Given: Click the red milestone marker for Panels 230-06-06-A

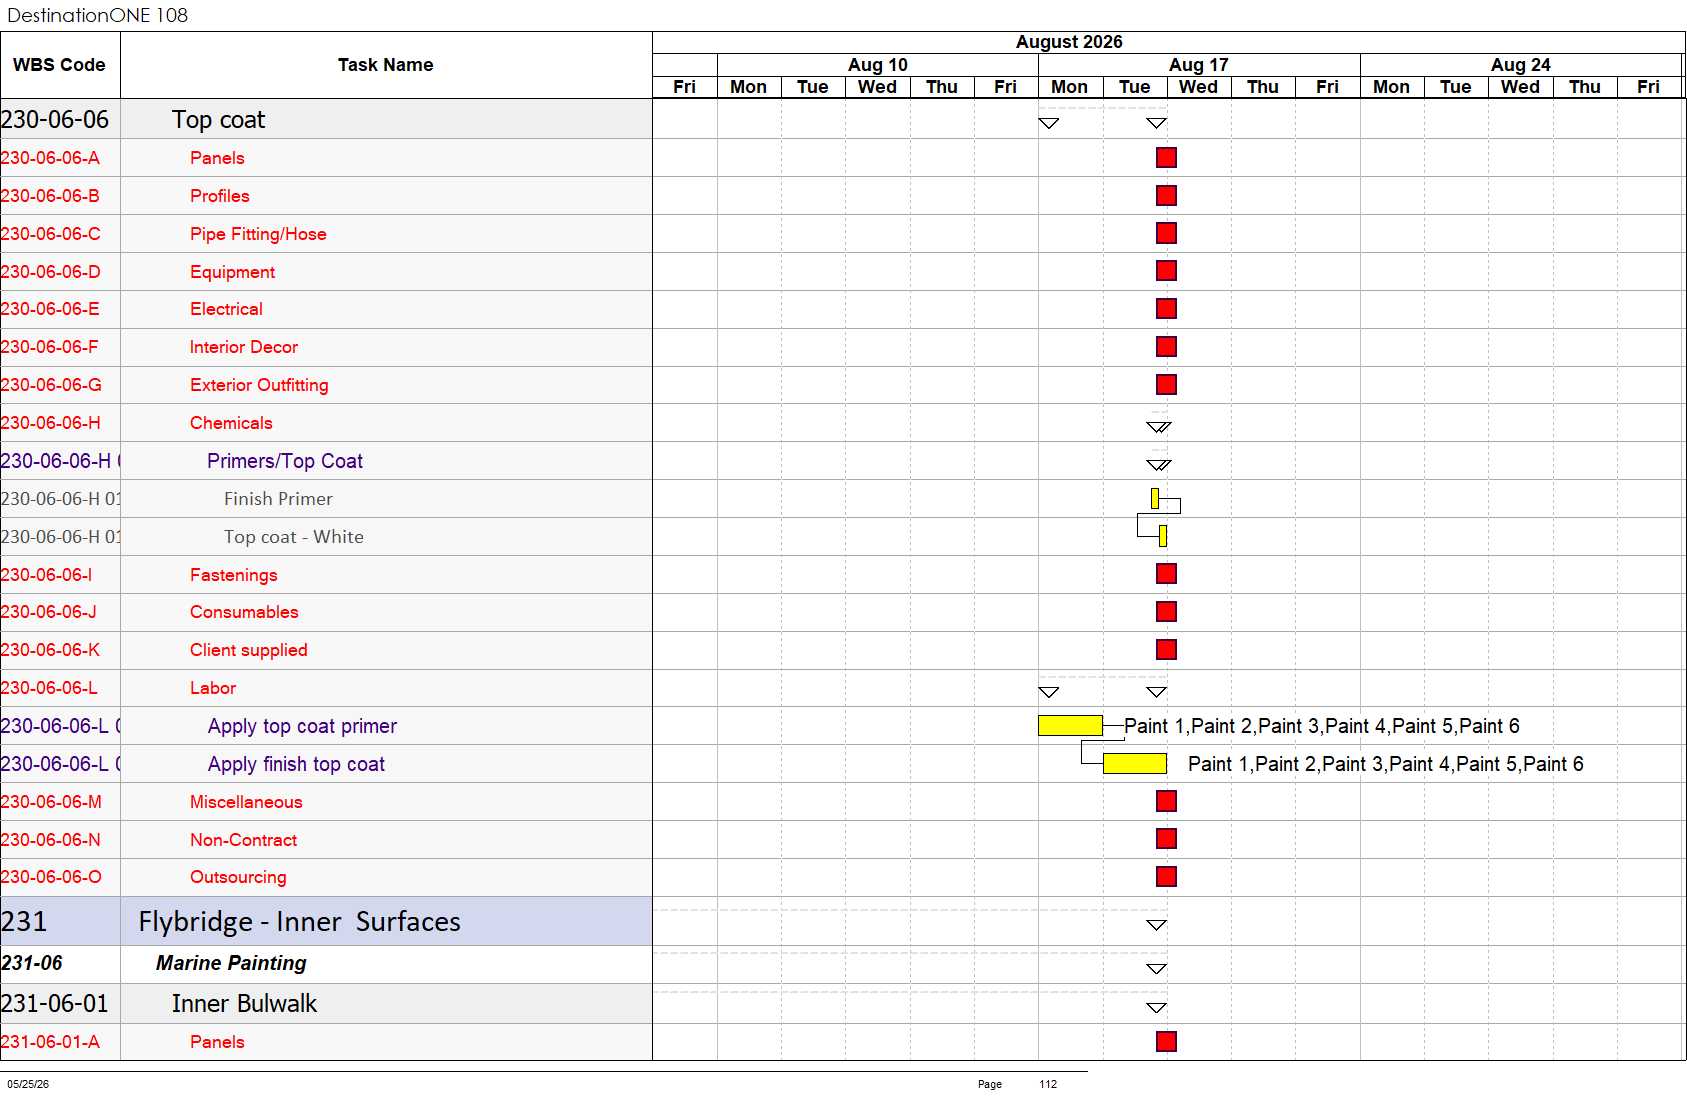Looking at the screenshot, I should 1166,158.
